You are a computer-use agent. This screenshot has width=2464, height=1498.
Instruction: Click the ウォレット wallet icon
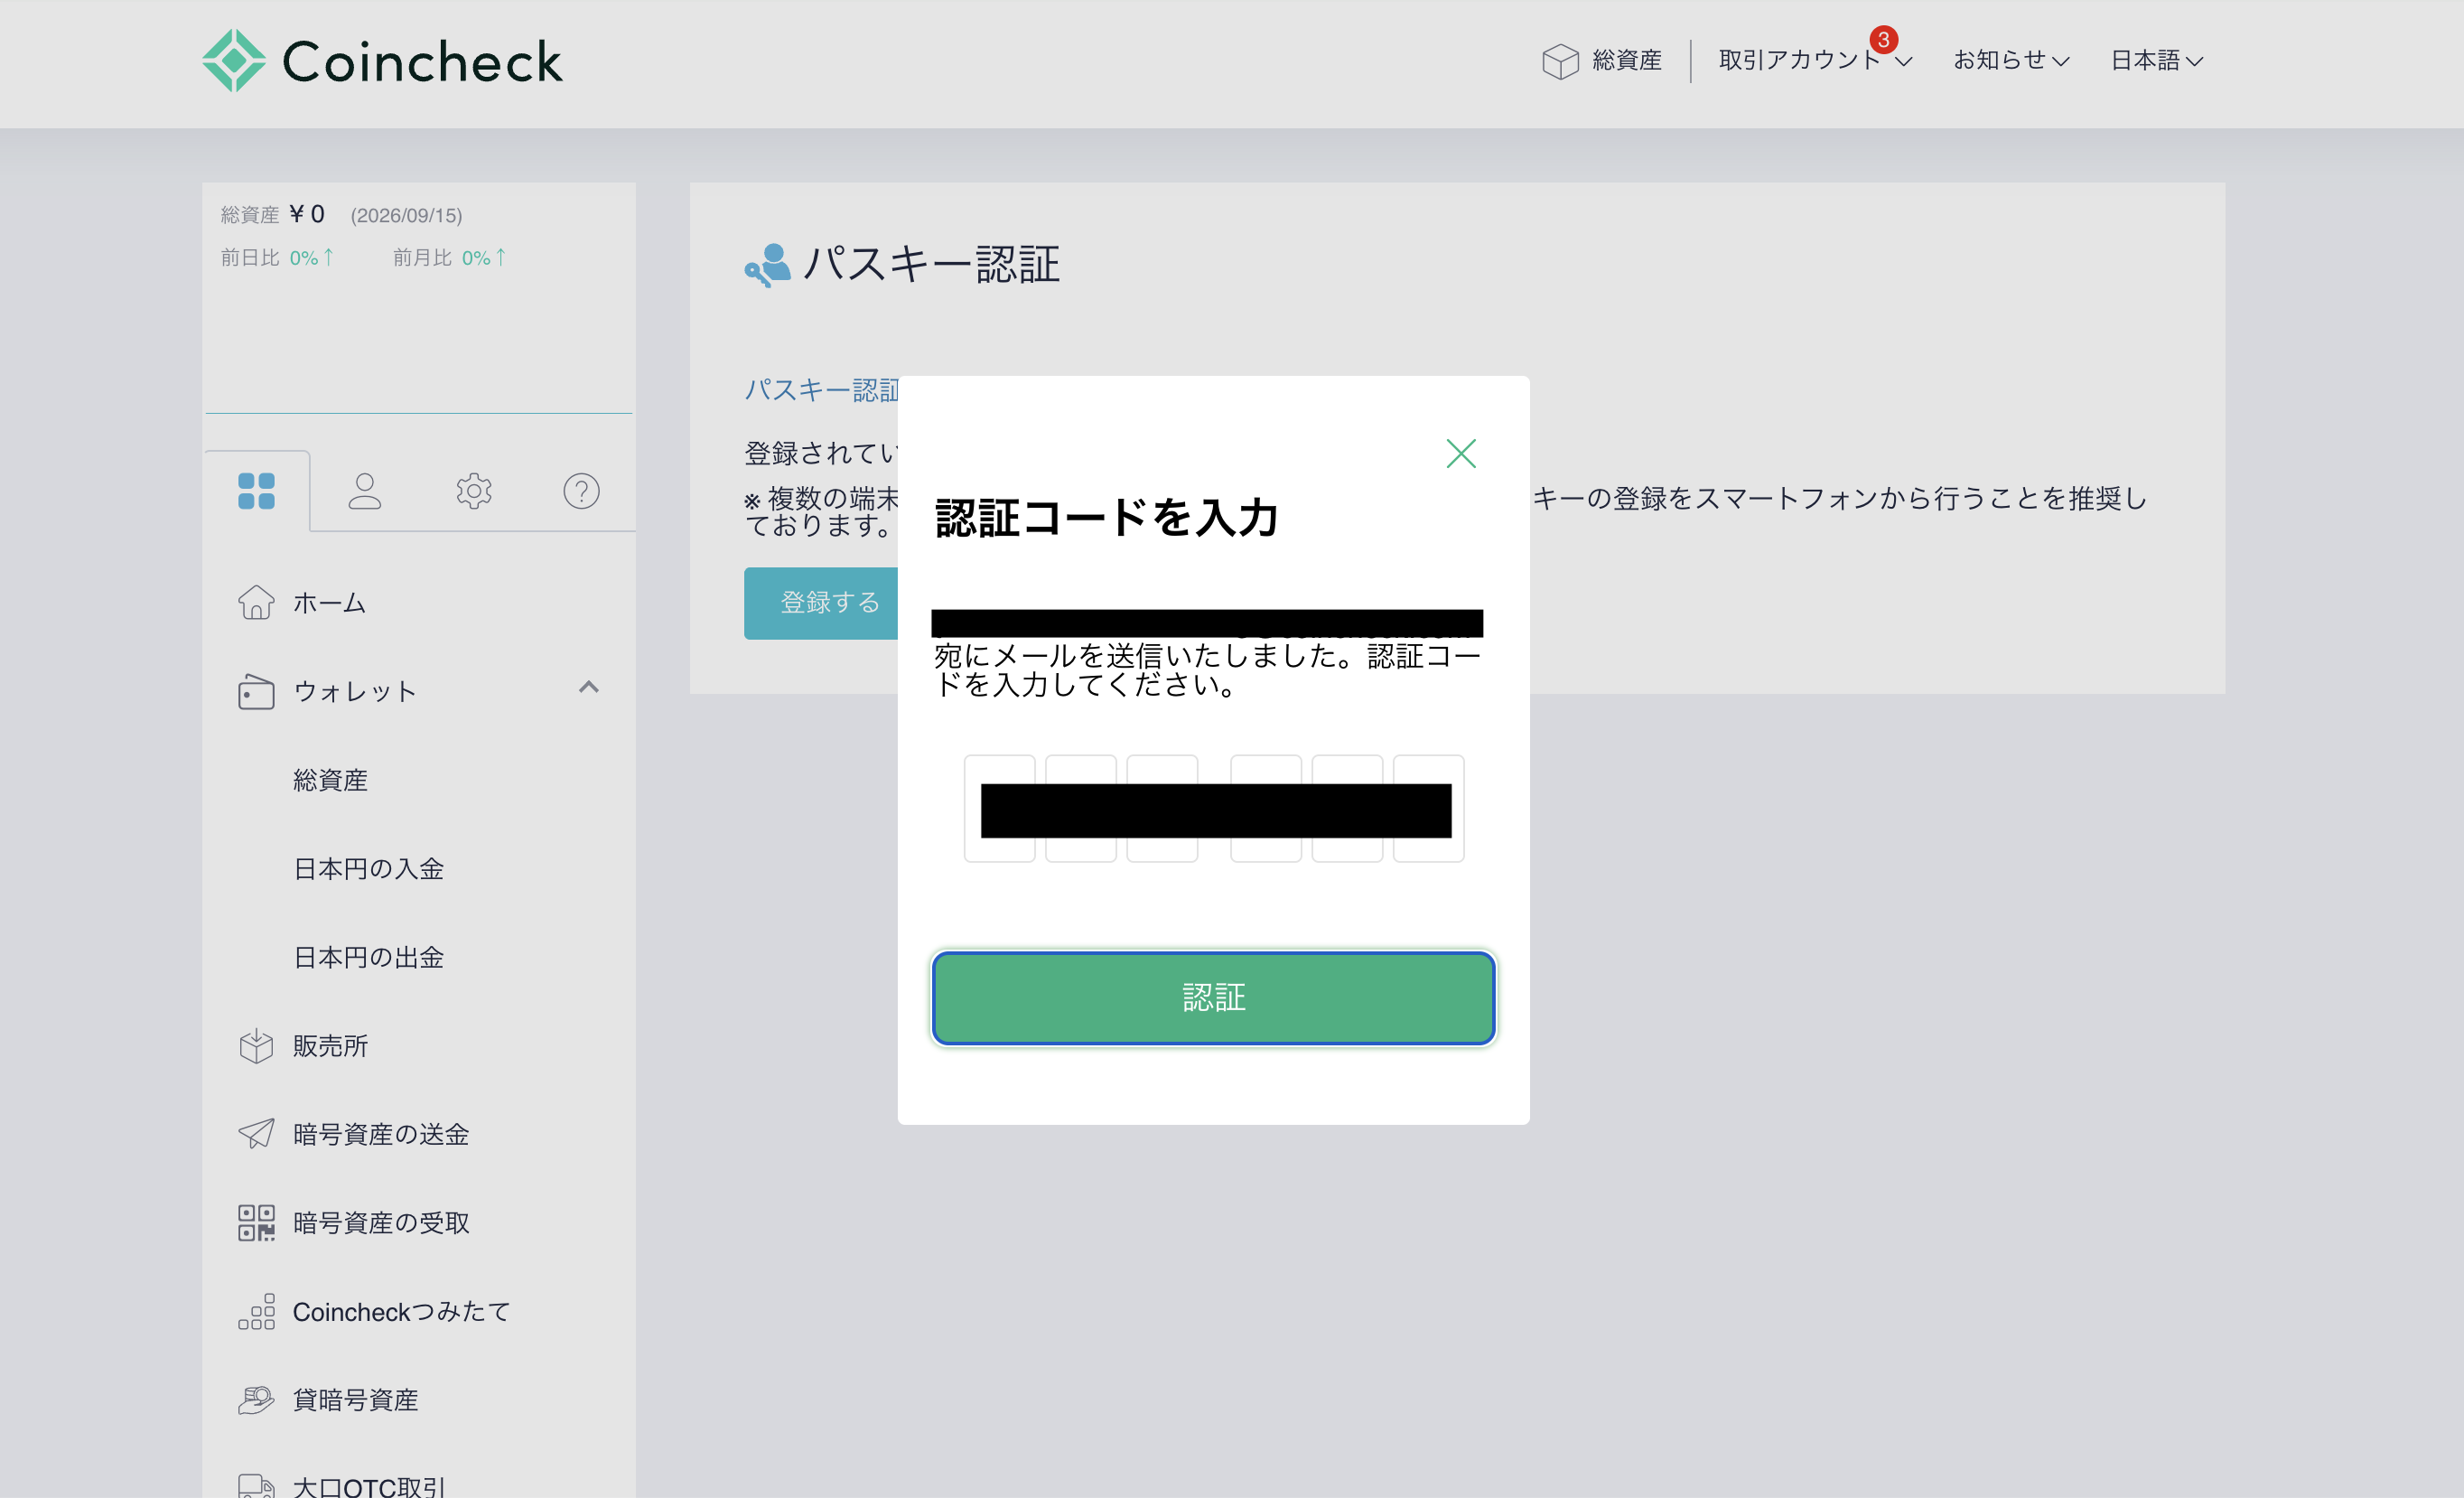coord(256,691)
